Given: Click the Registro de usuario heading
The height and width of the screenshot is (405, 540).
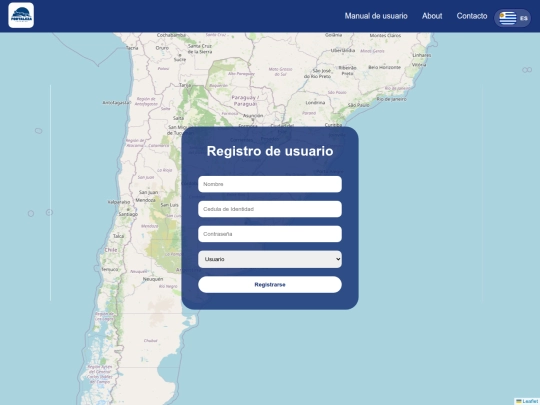Looking at the screenshot, I should 270,151.
